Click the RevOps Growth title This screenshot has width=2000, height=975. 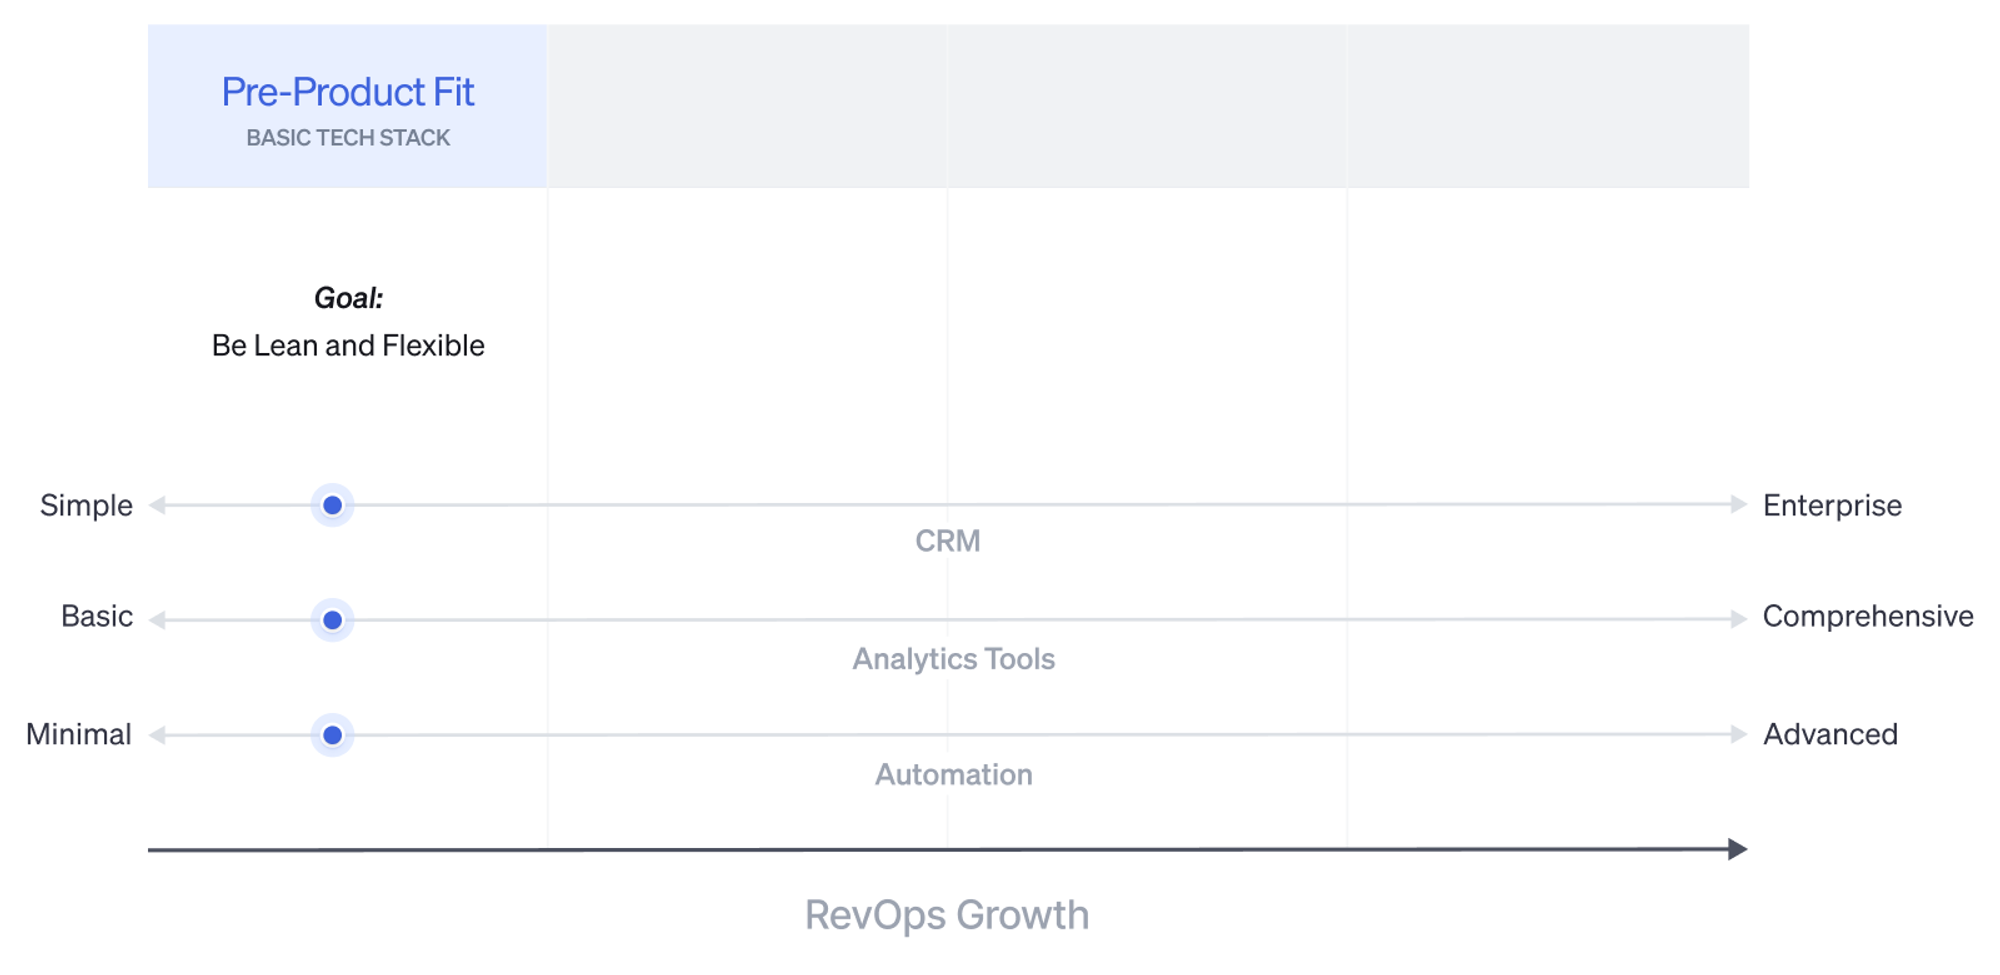947,915
